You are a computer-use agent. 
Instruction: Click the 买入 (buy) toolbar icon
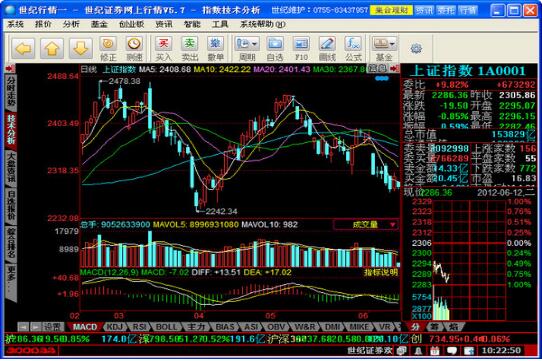pos(163,49)
